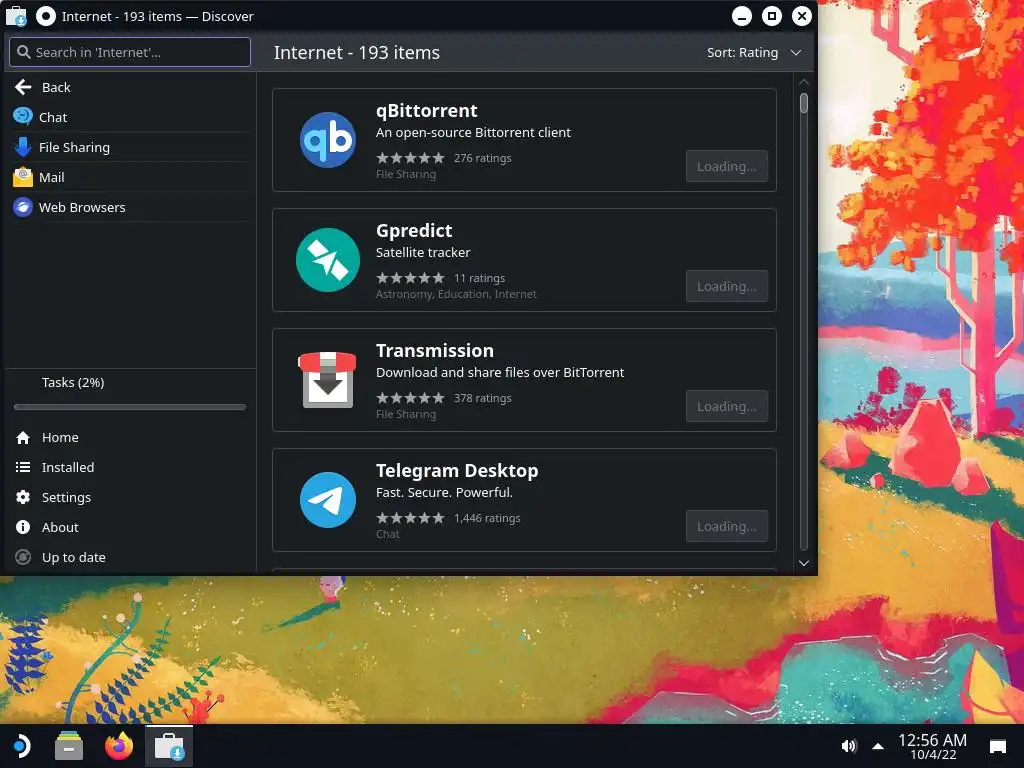This screenshot has width=1024, height=768.
Task: Open the Telegram Desktop title text
Action: [457, 470]
